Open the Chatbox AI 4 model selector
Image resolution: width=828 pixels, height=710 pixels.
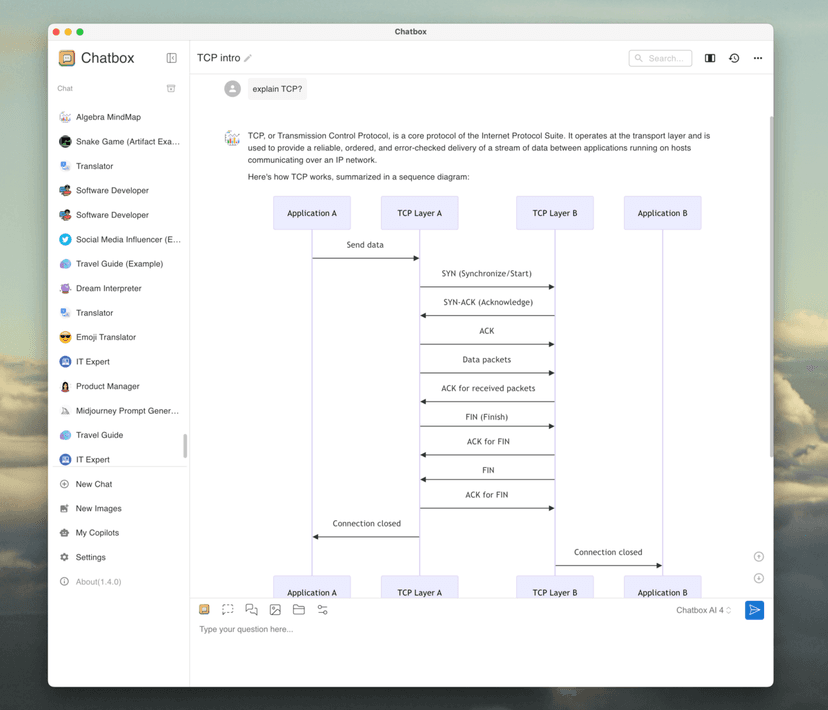point(703,610)
